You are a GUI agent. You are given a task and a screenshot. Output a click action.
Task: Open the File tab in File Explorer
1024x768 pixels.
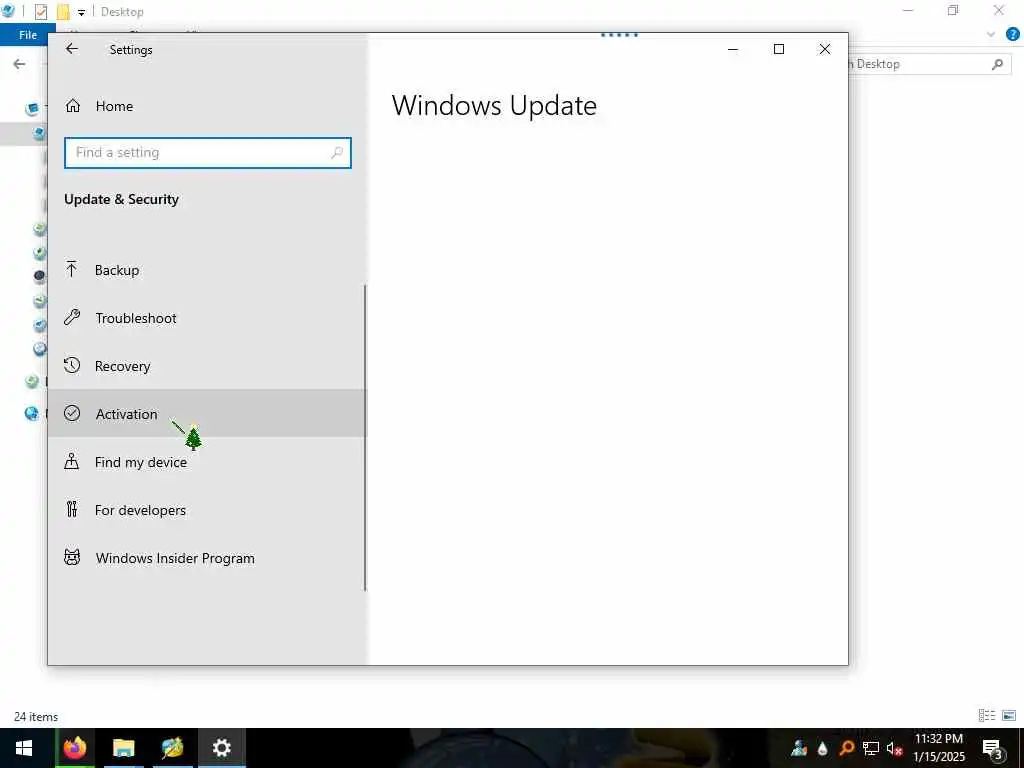(27, 35)
